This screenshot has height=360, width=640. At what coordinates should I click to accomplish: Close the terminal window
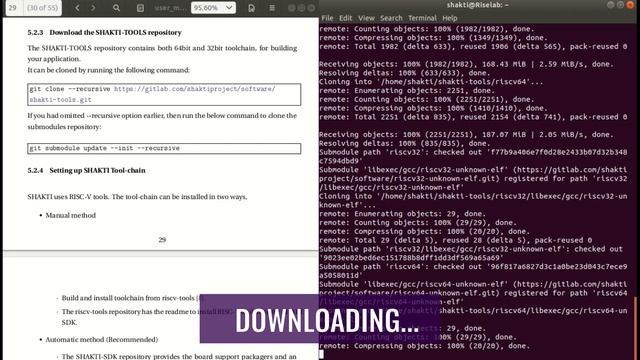[630, 5]
